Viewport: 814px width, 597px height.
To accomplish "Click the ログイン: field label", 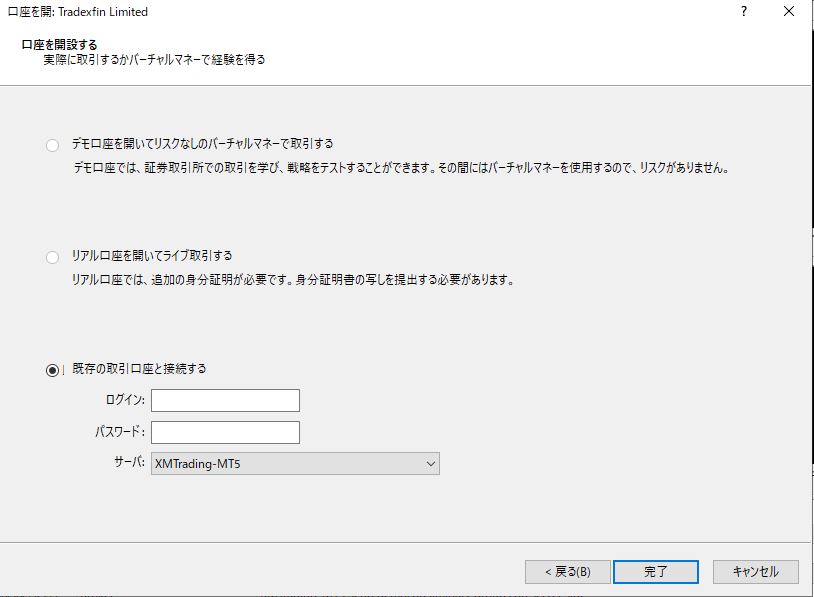I will click(125, 399).
